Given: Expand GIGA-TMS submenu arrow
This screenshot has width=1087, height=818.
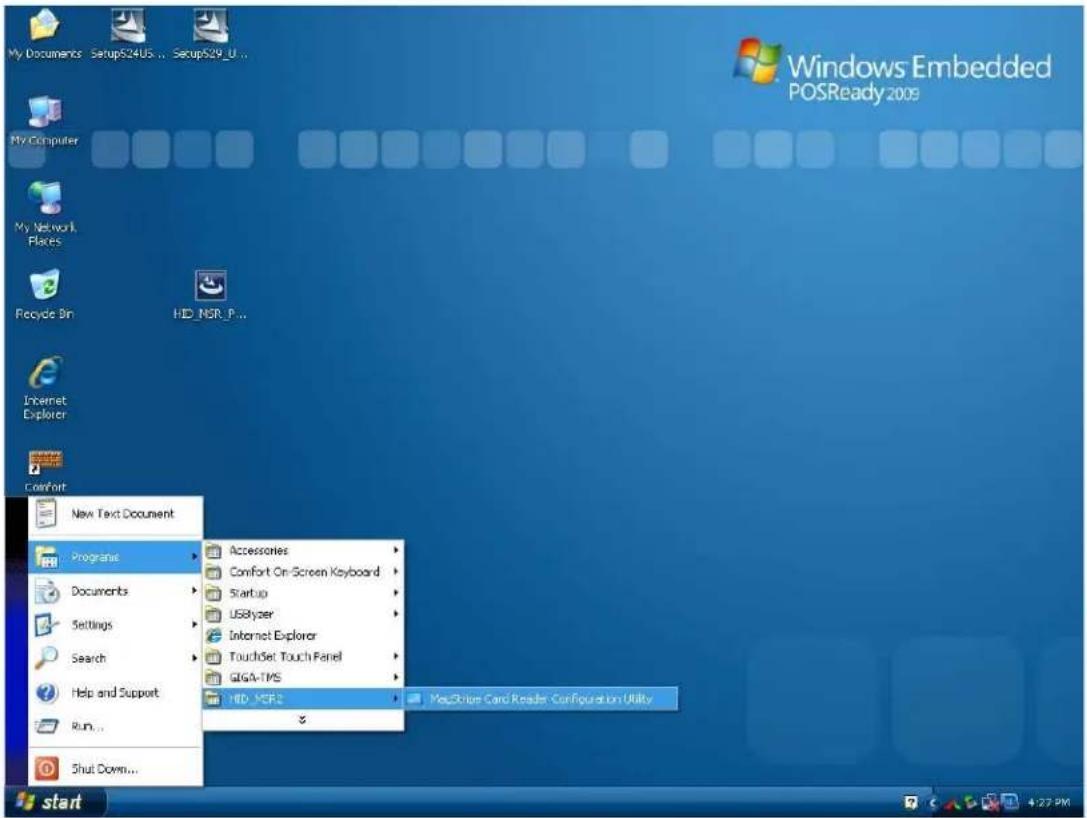Looking at the screenshot, I should coord(396,677).
